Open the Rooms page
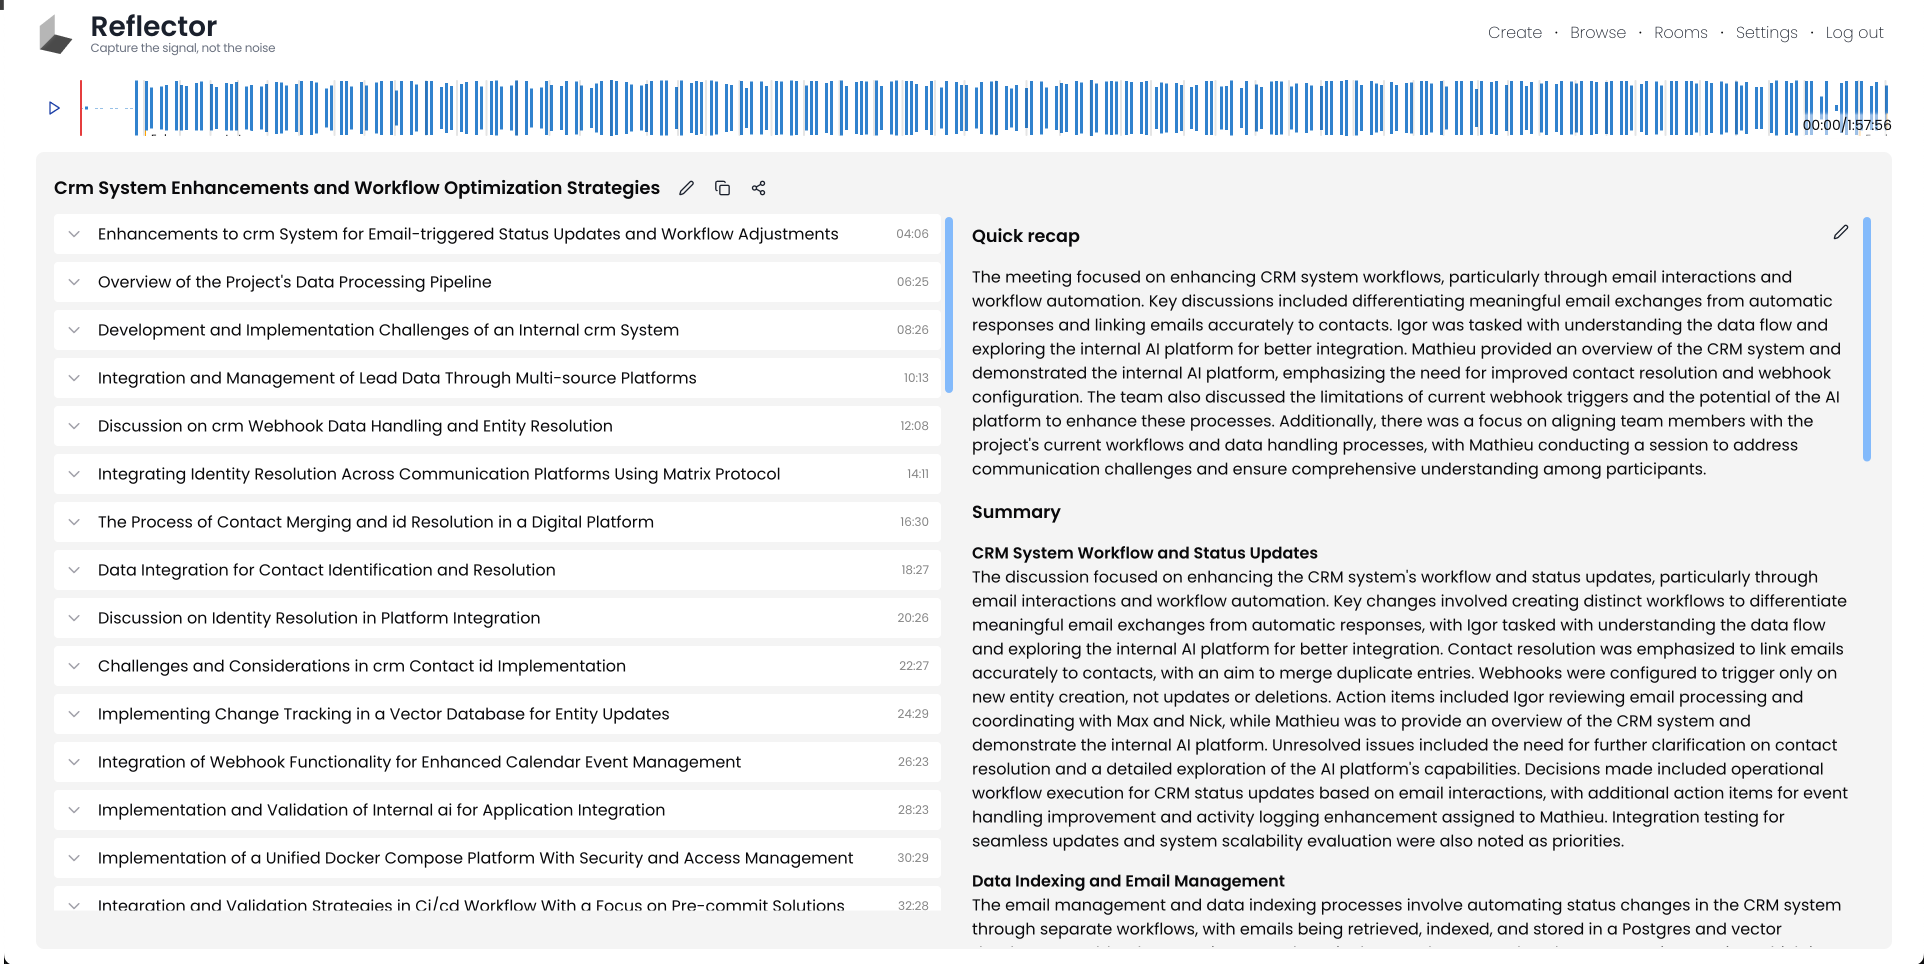This screenshot has width=1924, height=964. coord(1680,33)
